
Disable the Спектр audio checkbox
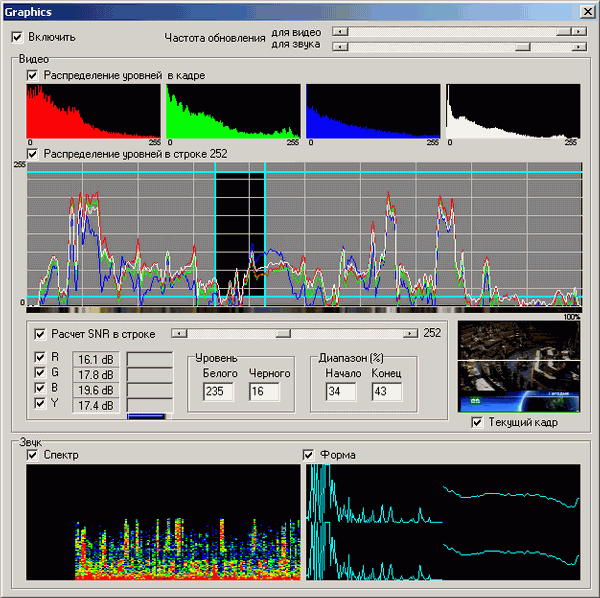(x=33, y=455)
